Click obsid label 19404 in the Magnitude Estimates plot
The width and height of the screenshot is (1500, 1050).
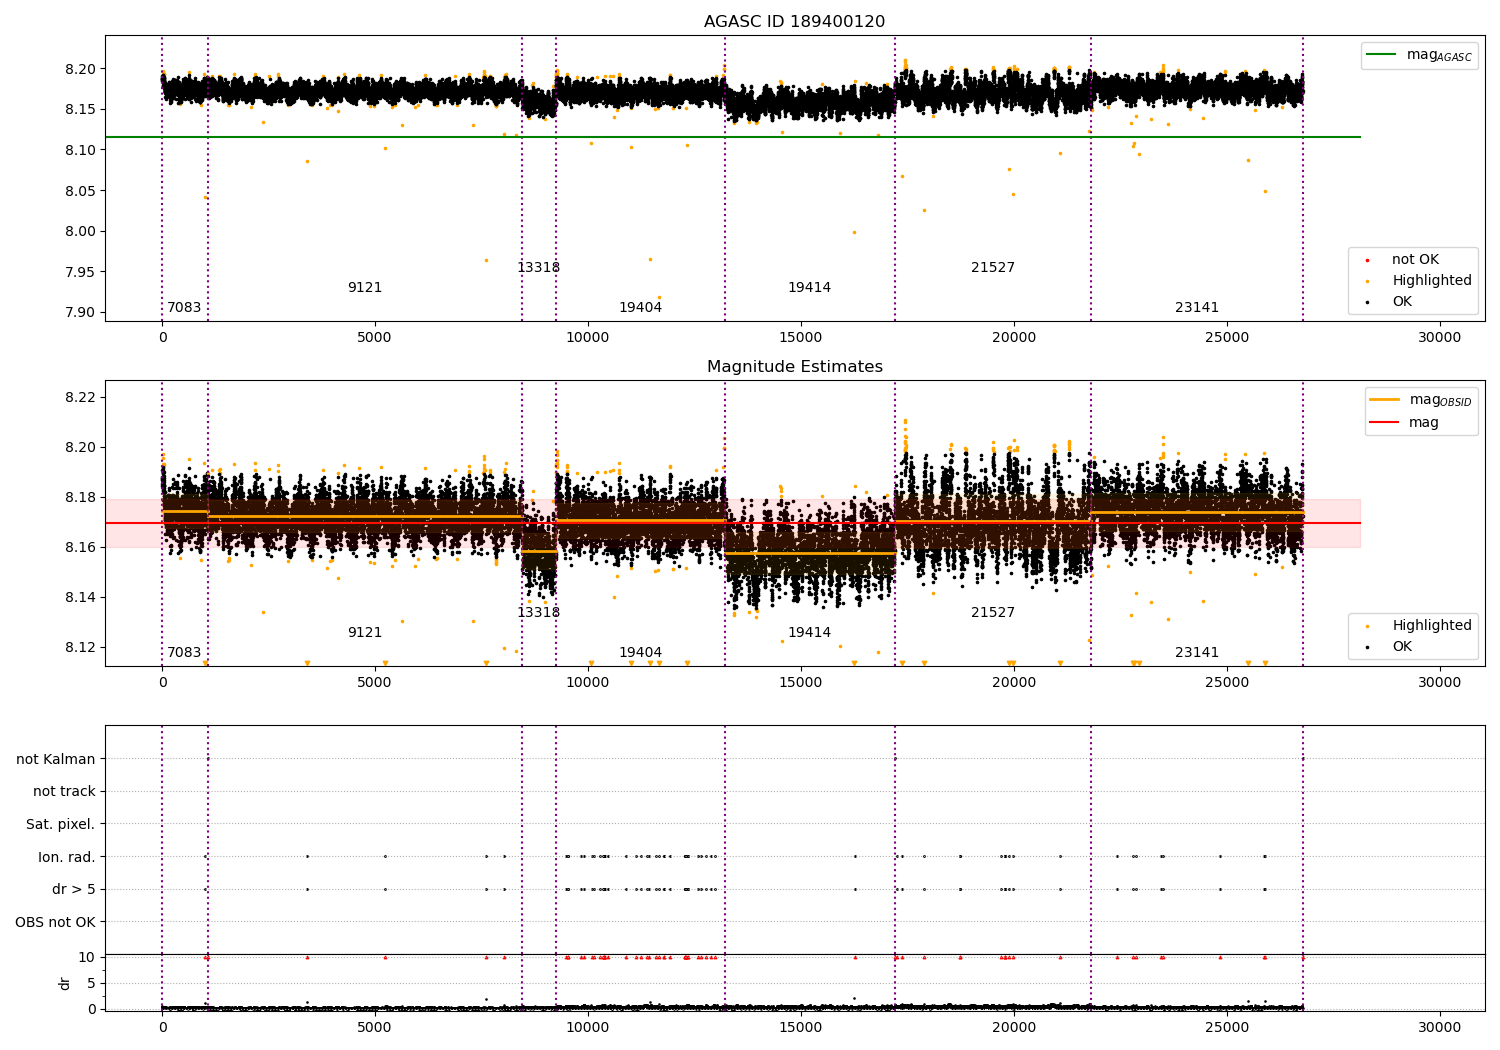click(x=640, y=652)
